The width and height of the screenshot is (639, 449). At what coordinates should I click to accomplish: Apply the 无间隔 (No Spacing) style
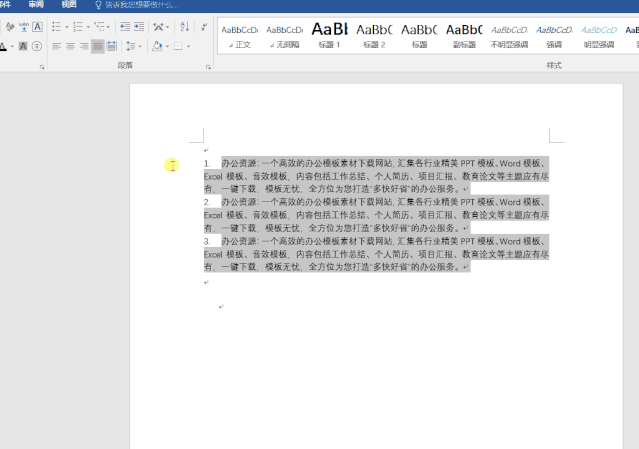[x=284, y=36]
